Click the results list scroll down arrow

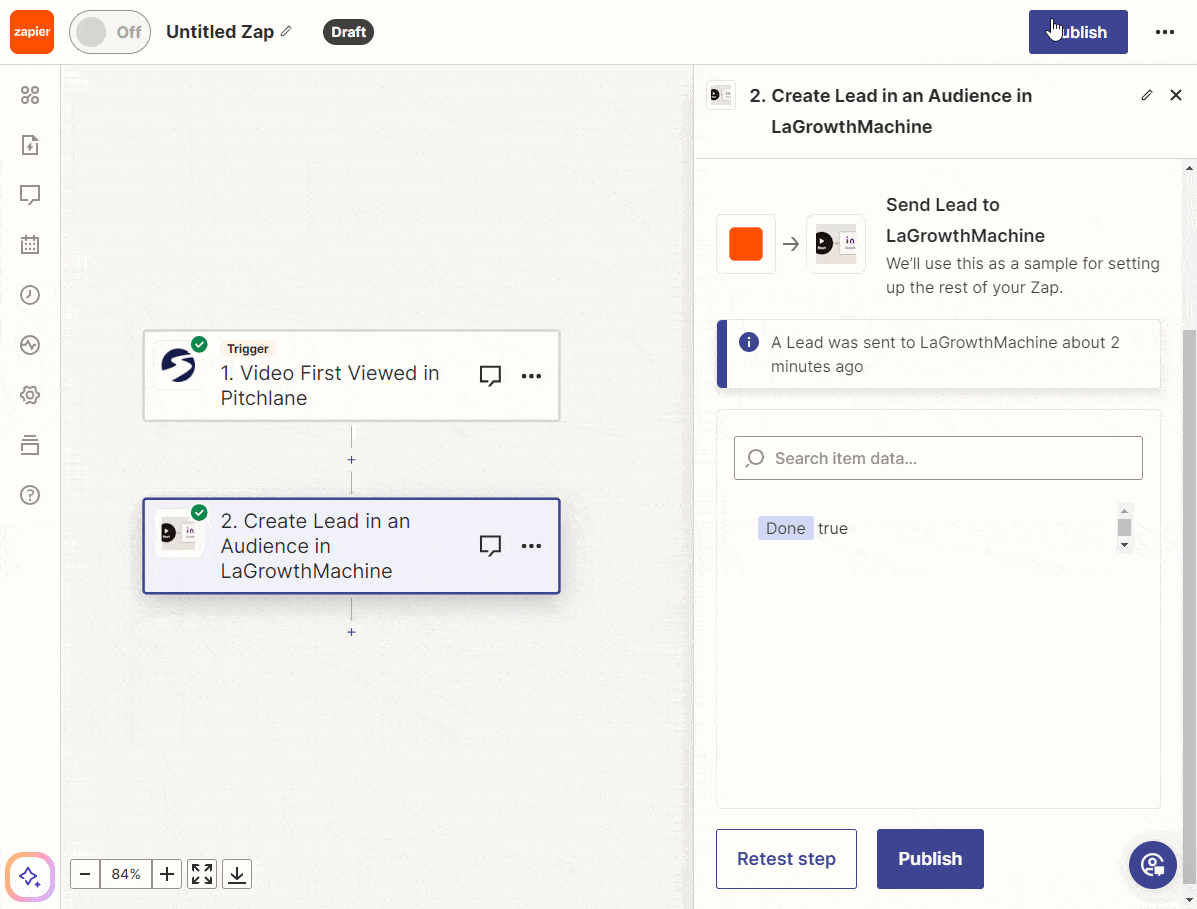[1124, 545]
